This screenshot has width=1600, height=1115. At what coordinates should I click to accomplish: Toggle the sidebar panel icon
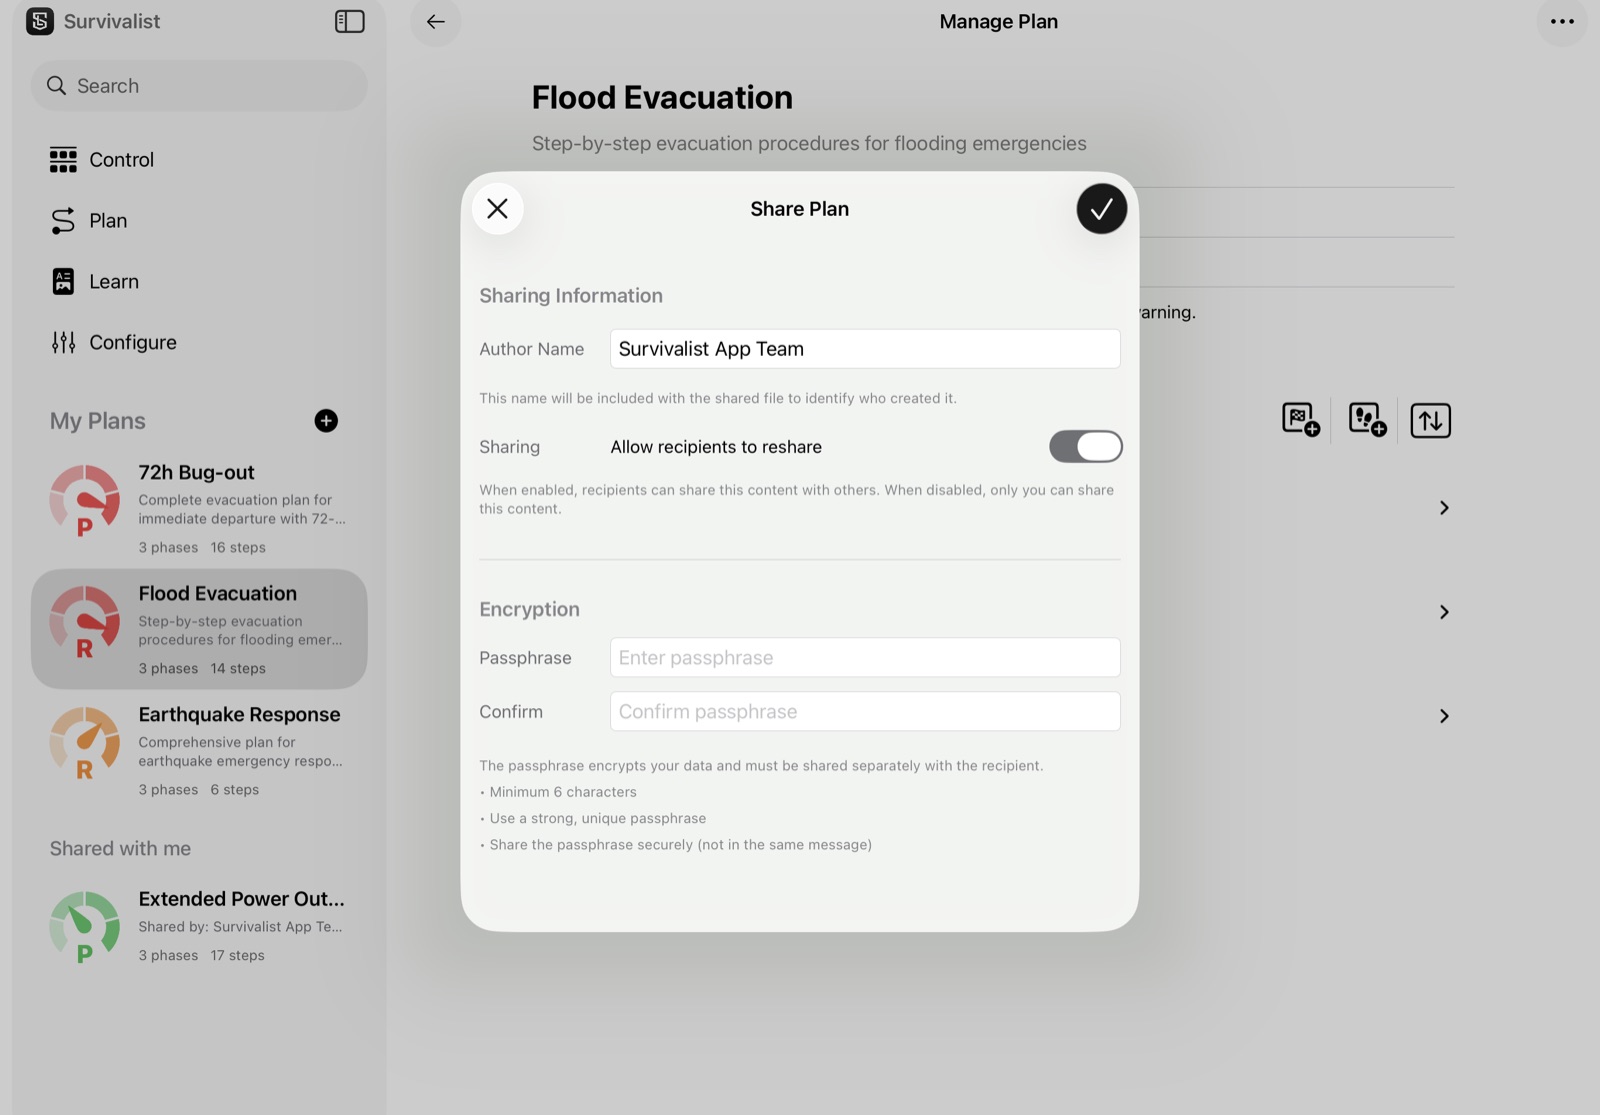(x=349, y=21)
